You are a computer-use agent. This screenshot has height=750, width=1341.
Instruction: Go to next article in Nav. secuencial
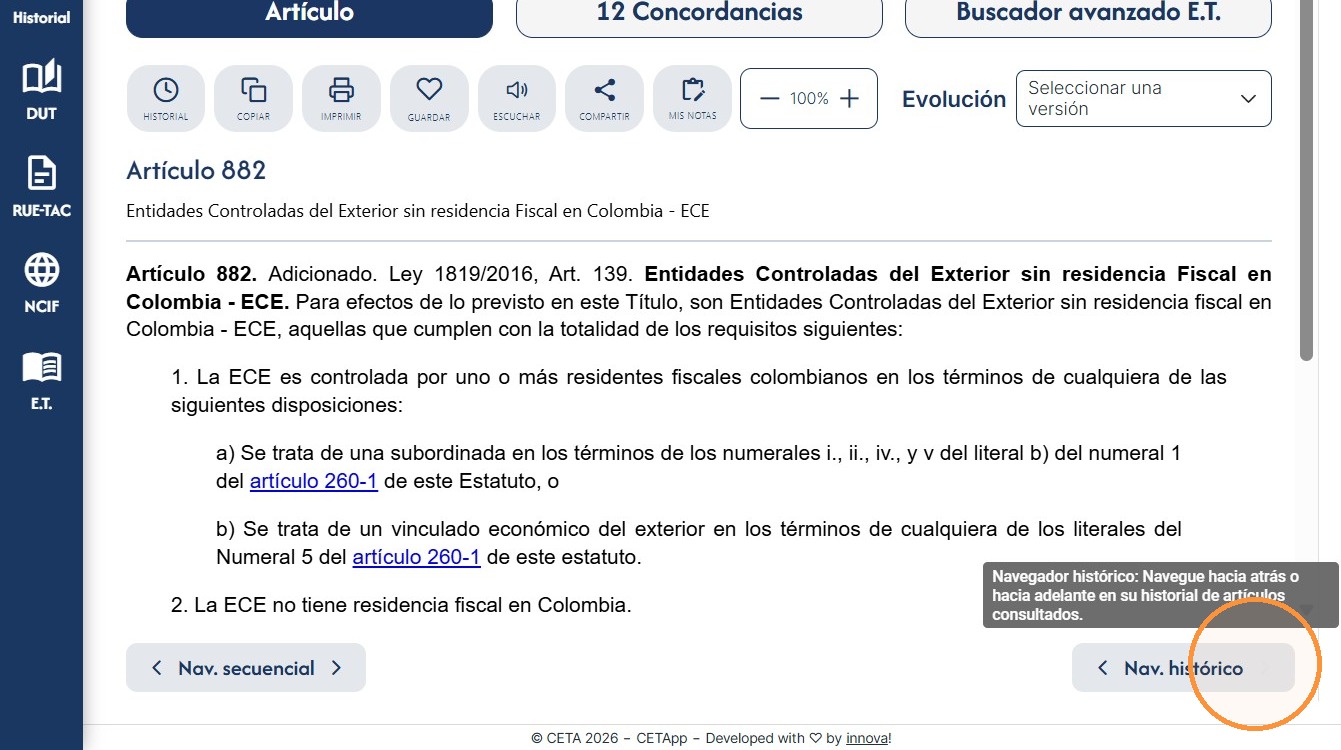pos(336,668)
